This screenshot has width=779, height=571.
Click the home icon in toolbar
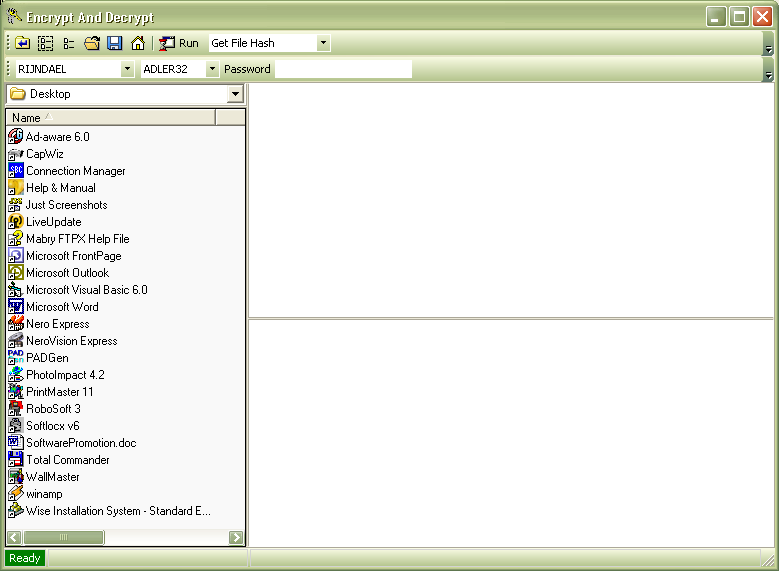click(x=138, y=43)
